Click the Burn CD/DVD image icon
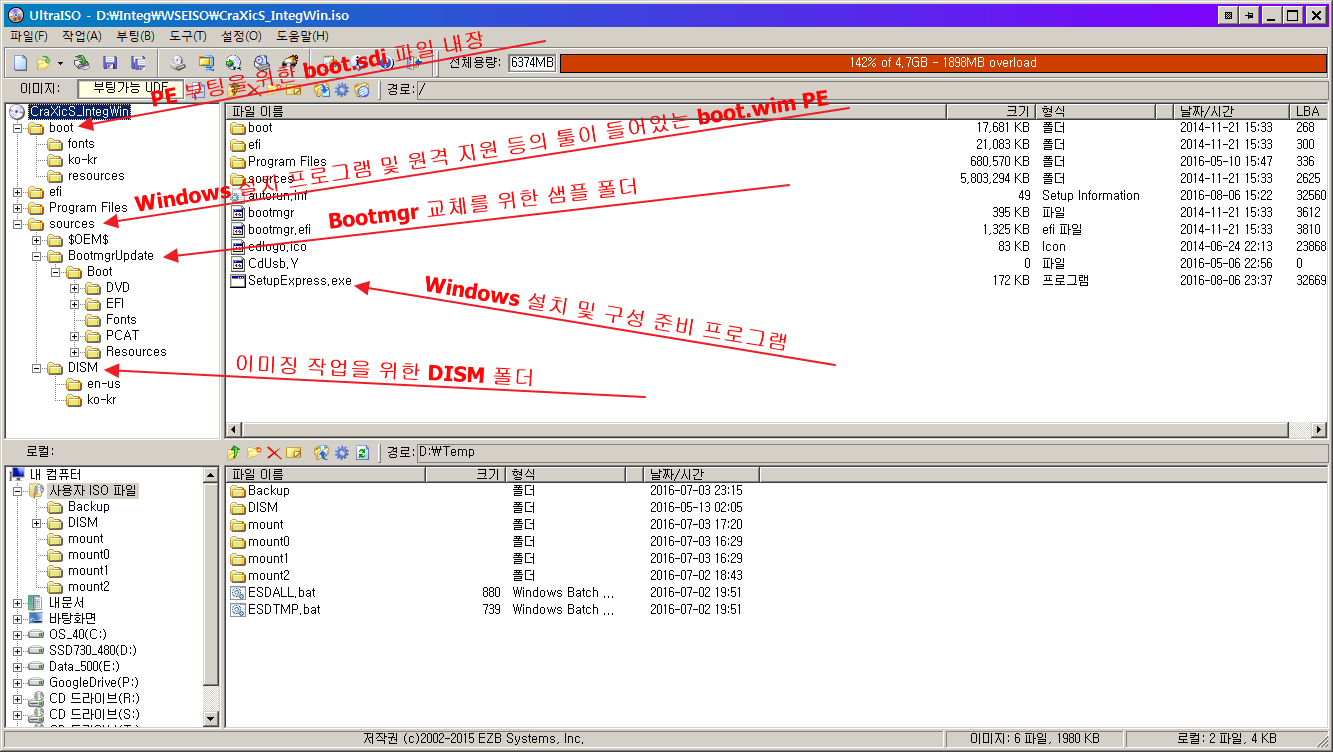 click(290, 63)
